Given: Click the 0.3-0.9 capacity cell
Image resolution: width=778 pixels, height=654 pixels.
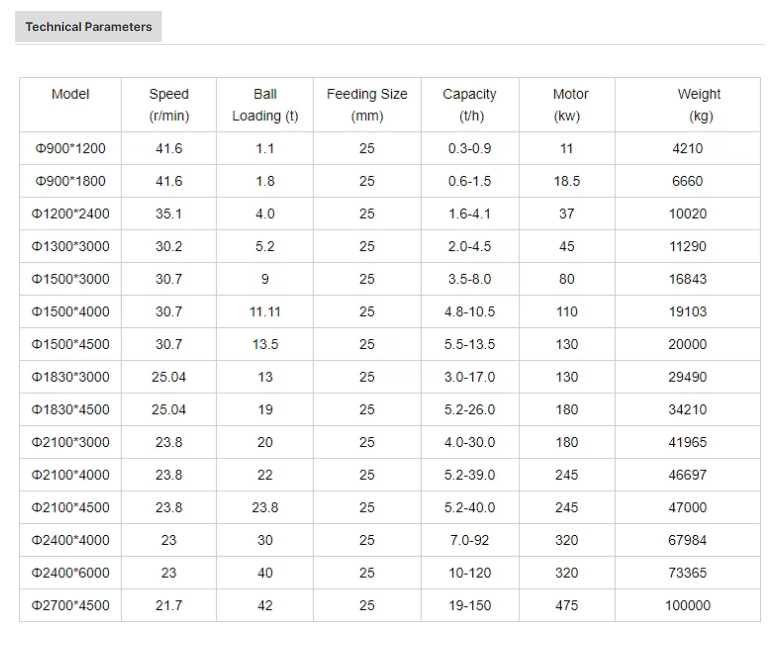Looking at the screenshot, I should (x=469, y=149).
